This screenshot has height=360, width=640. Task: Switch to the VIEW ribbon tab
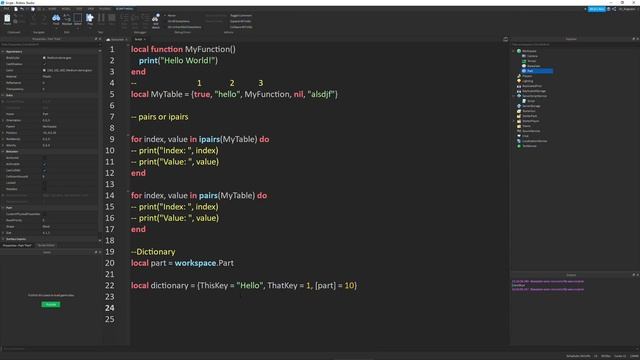click(91, 9)
